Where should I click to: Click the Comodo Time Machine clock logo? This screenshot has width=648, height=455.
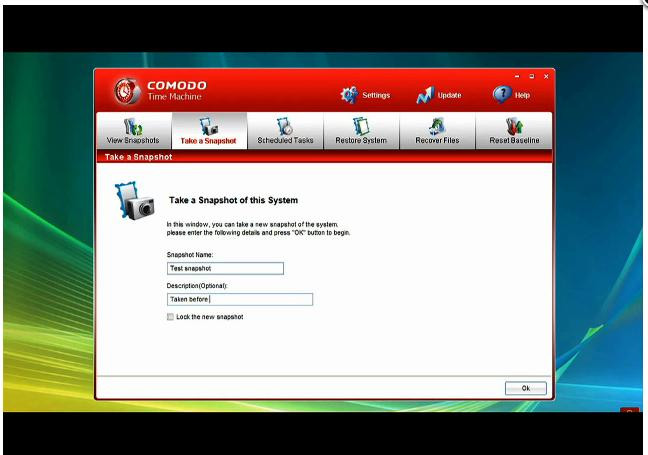(x=128, y=91)
